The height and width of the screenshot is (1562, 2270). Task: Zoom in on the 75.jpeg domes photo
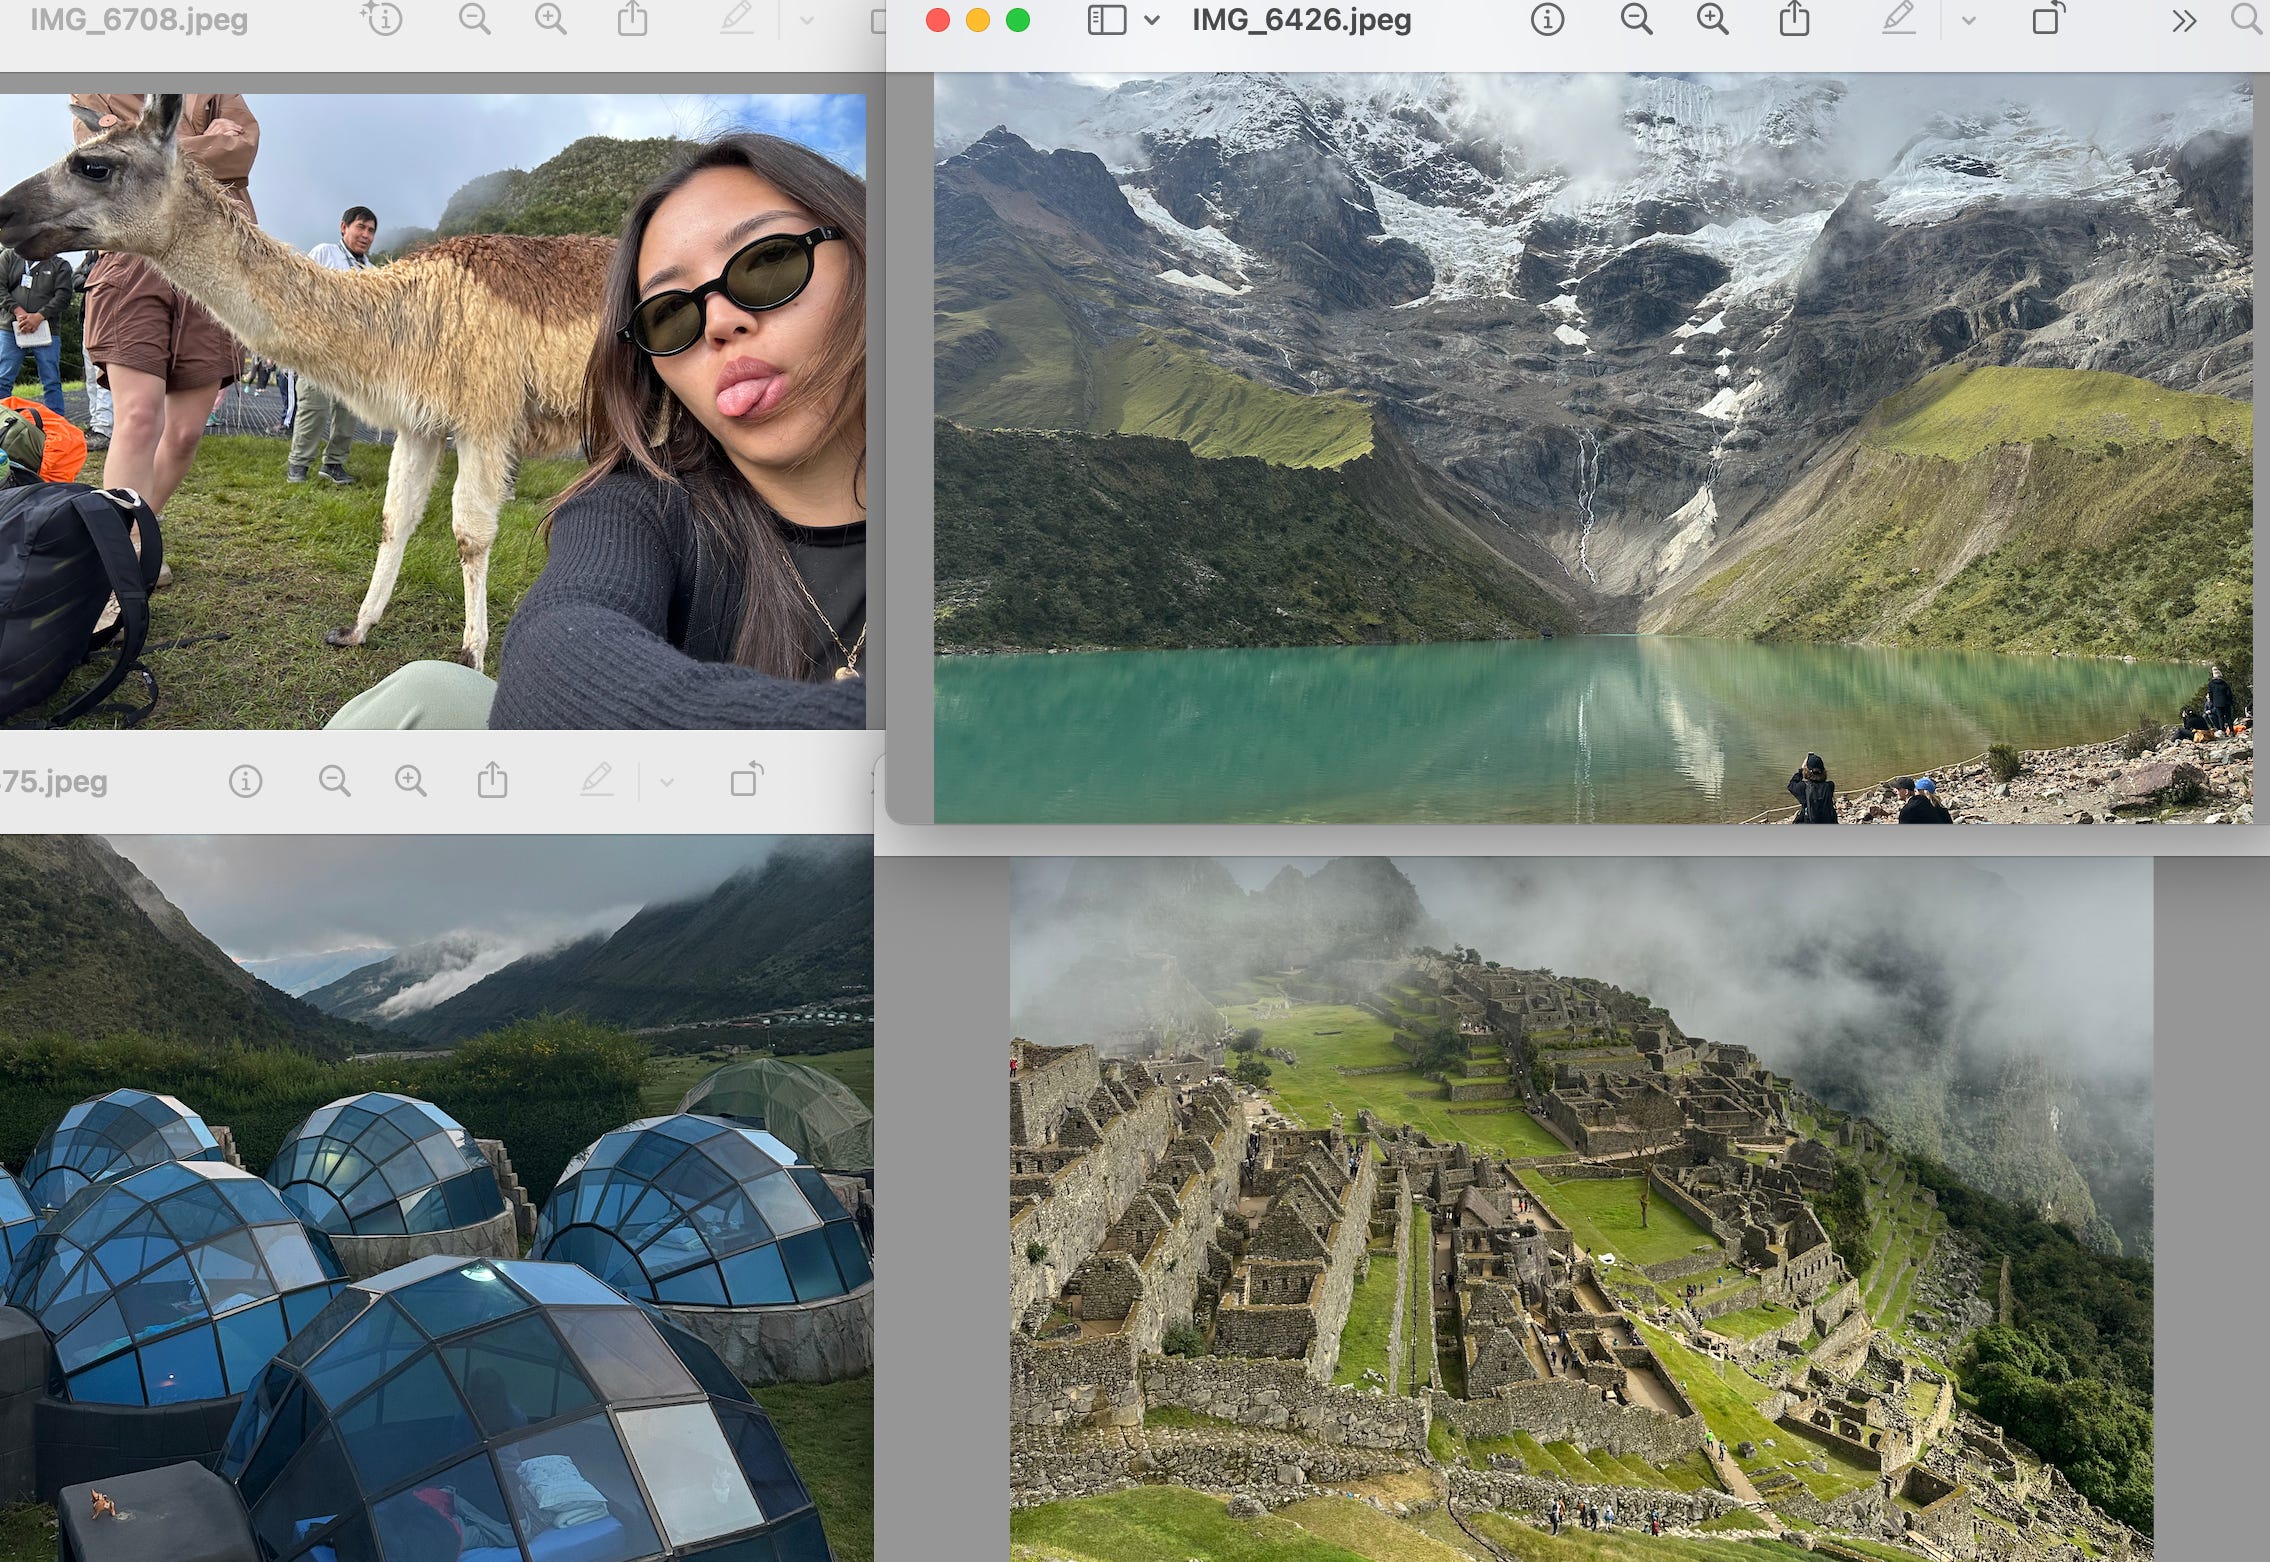point(411,781)
